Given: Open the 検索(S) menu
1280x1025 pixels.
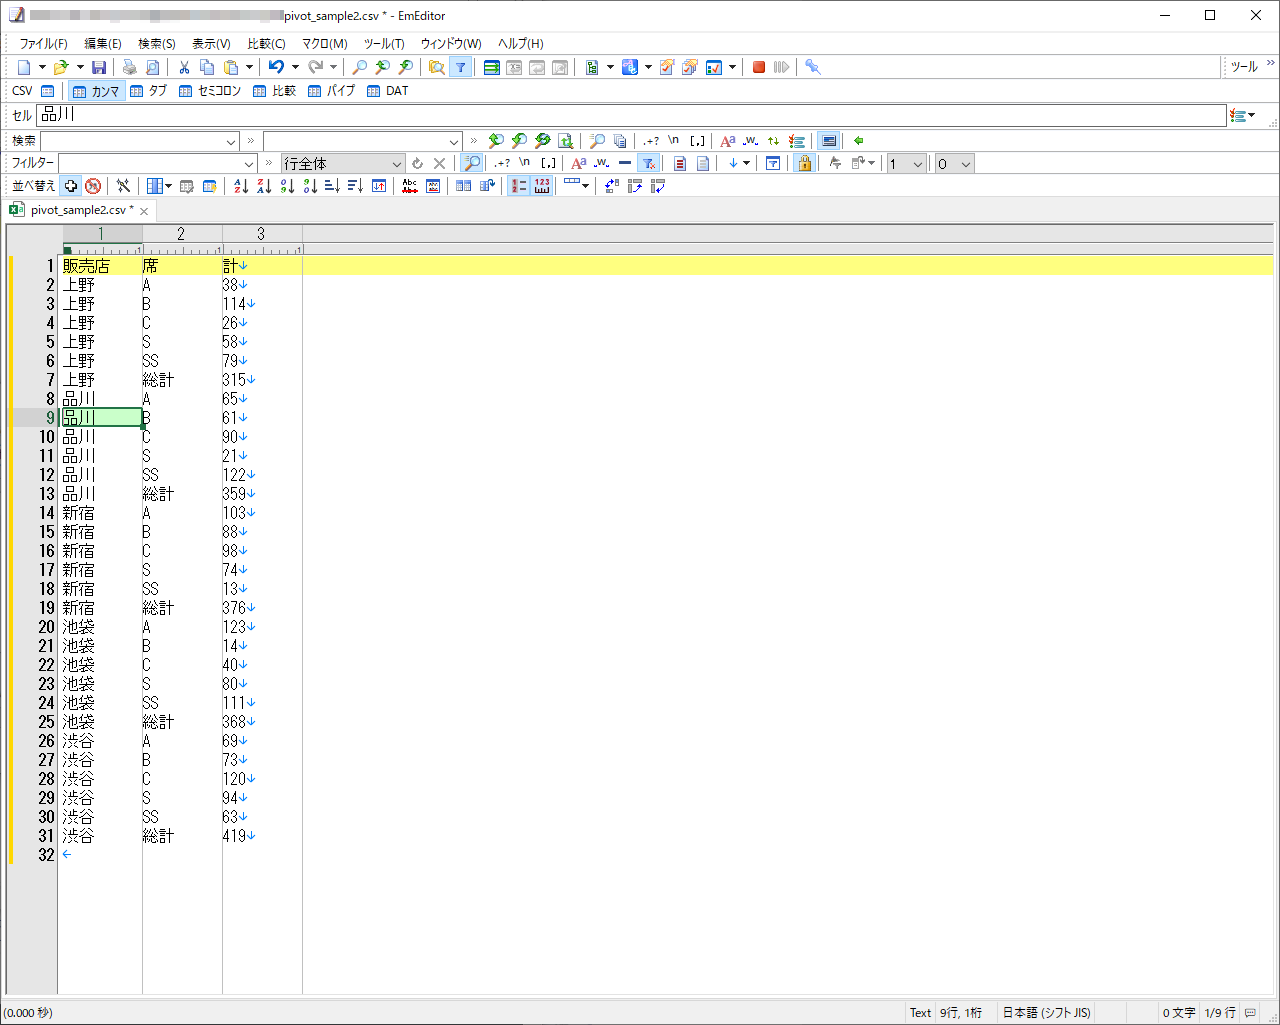Looking at the screenshot, I should pyautogui.click(x=157, y=44).
